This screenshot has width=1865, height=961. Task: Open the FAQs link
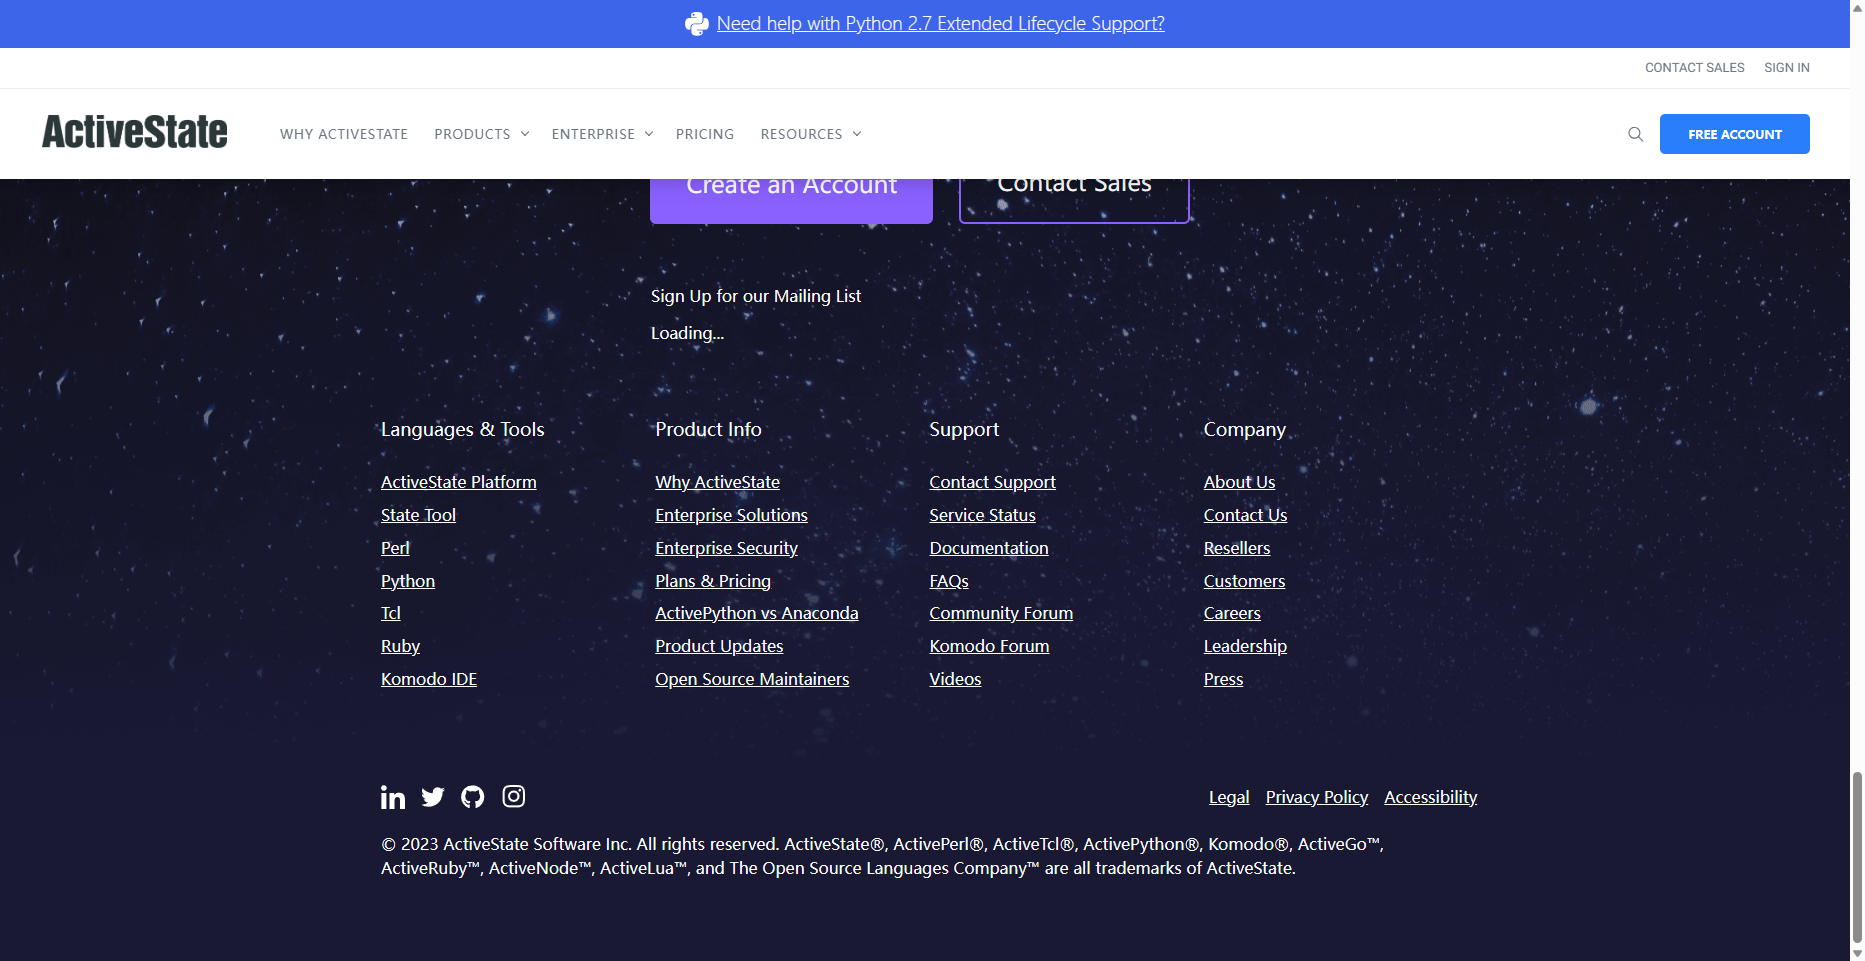click(949, 581)
